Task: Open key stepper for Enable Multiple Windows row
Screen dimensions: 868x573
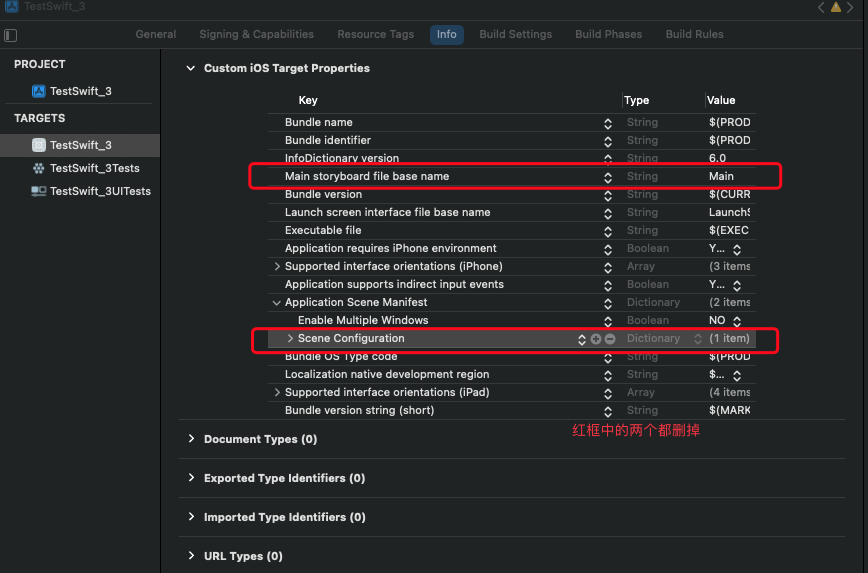Action: click(x=608, y=322)
